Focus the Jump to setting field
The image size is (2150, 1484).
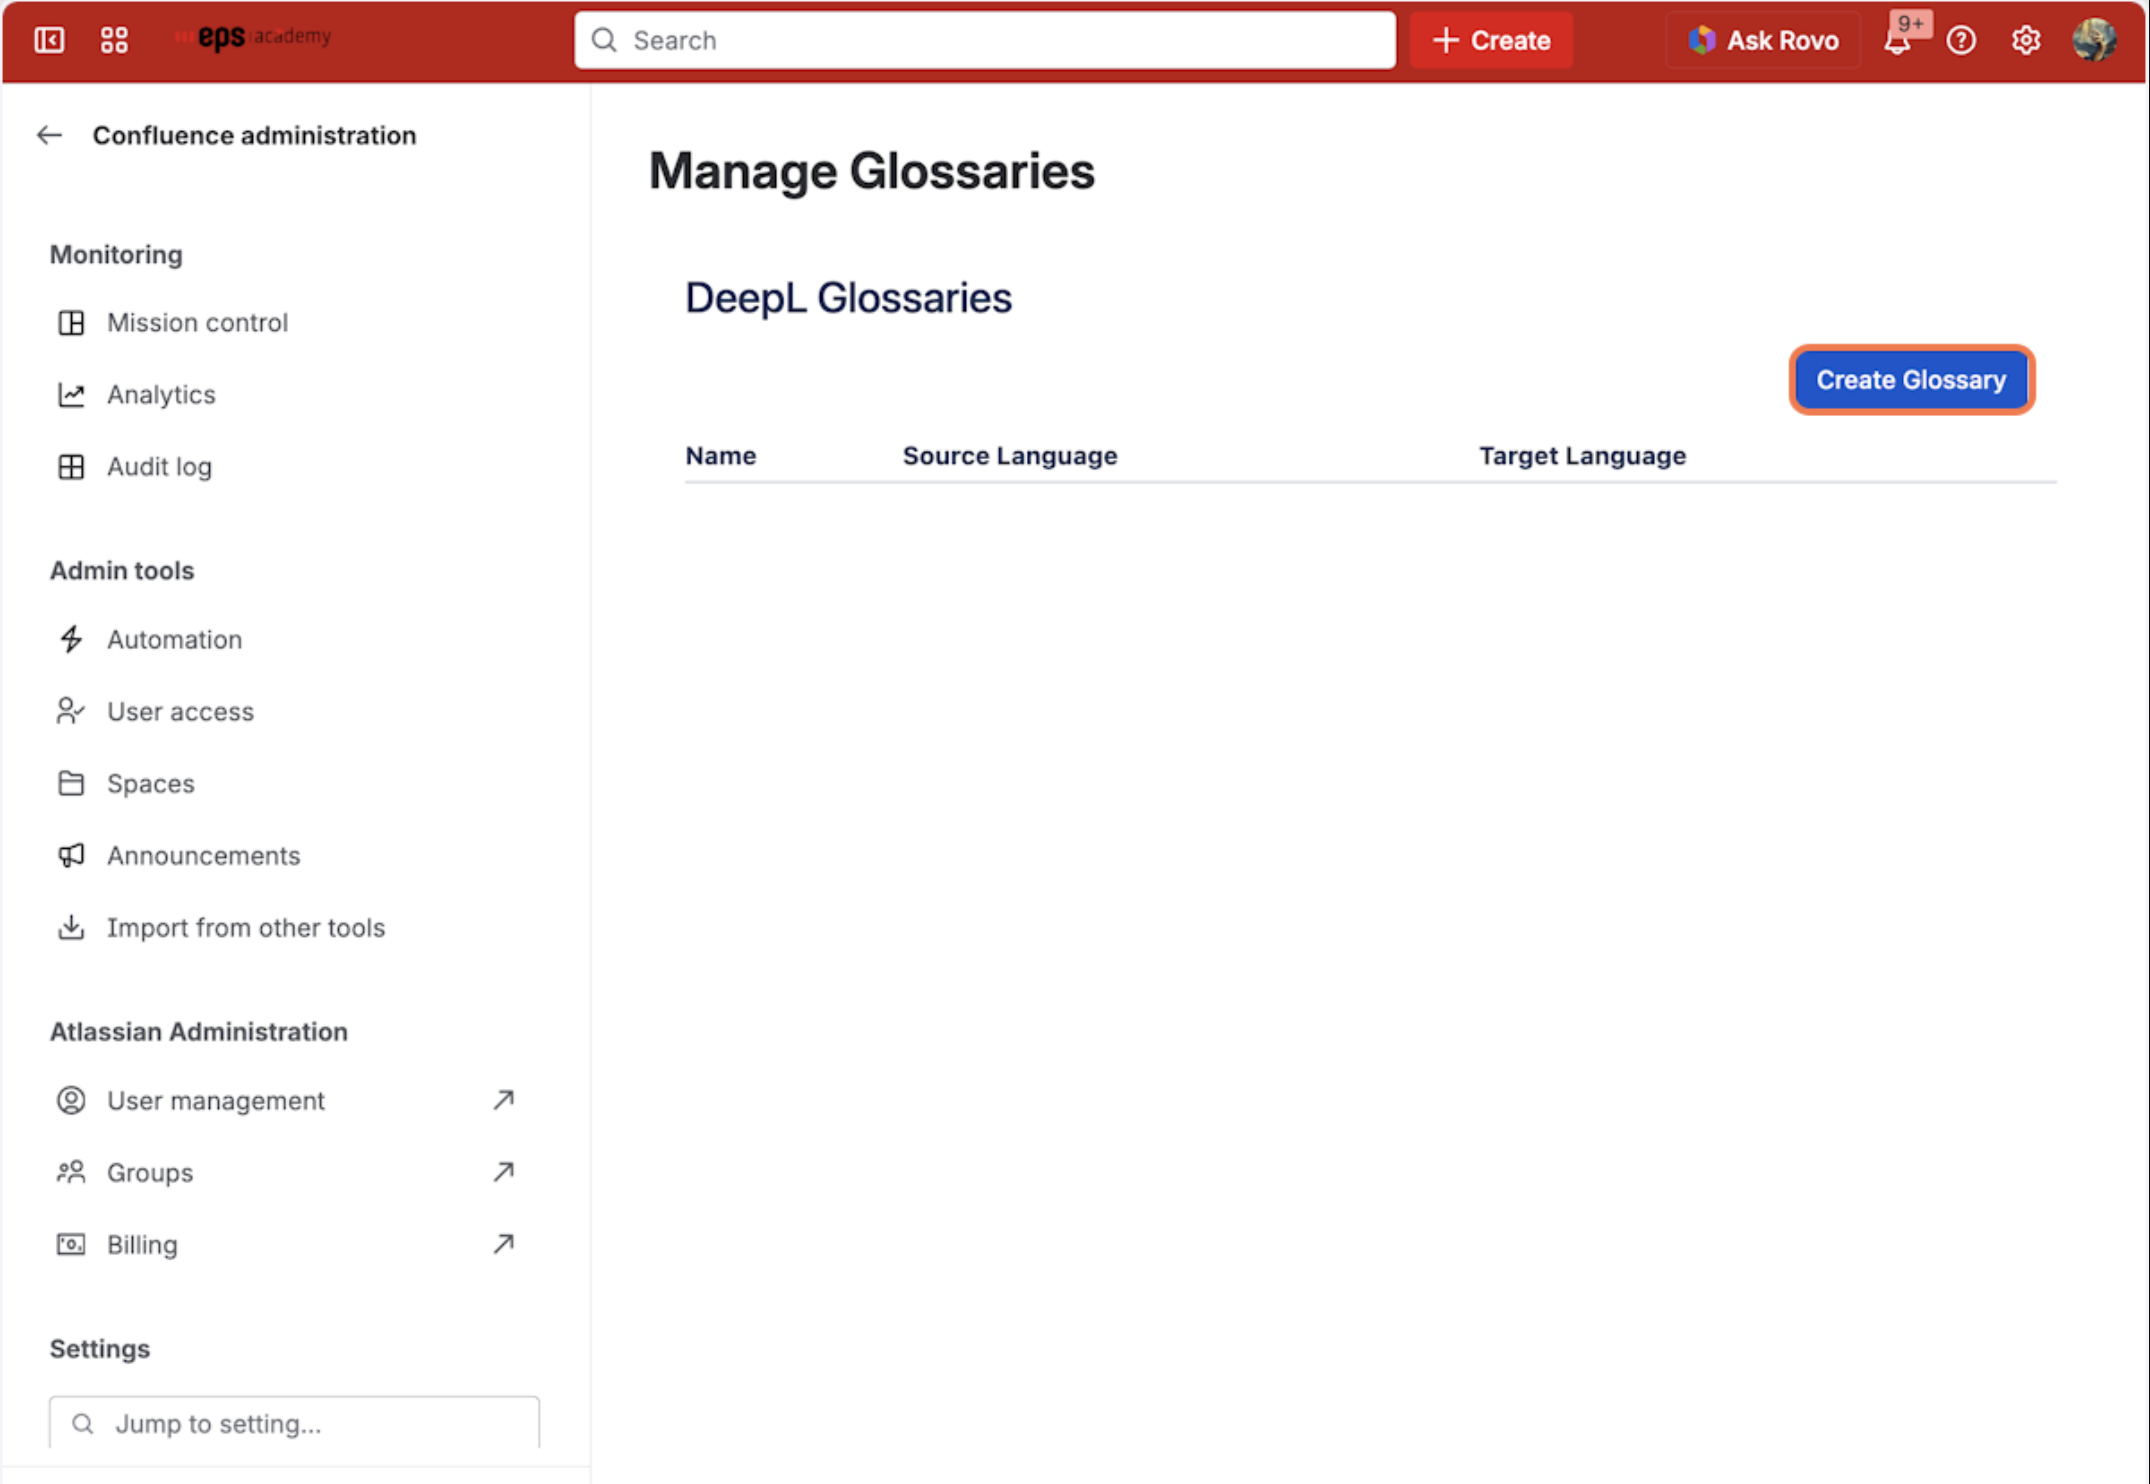pyautogui.click(x=294, y=1423)
